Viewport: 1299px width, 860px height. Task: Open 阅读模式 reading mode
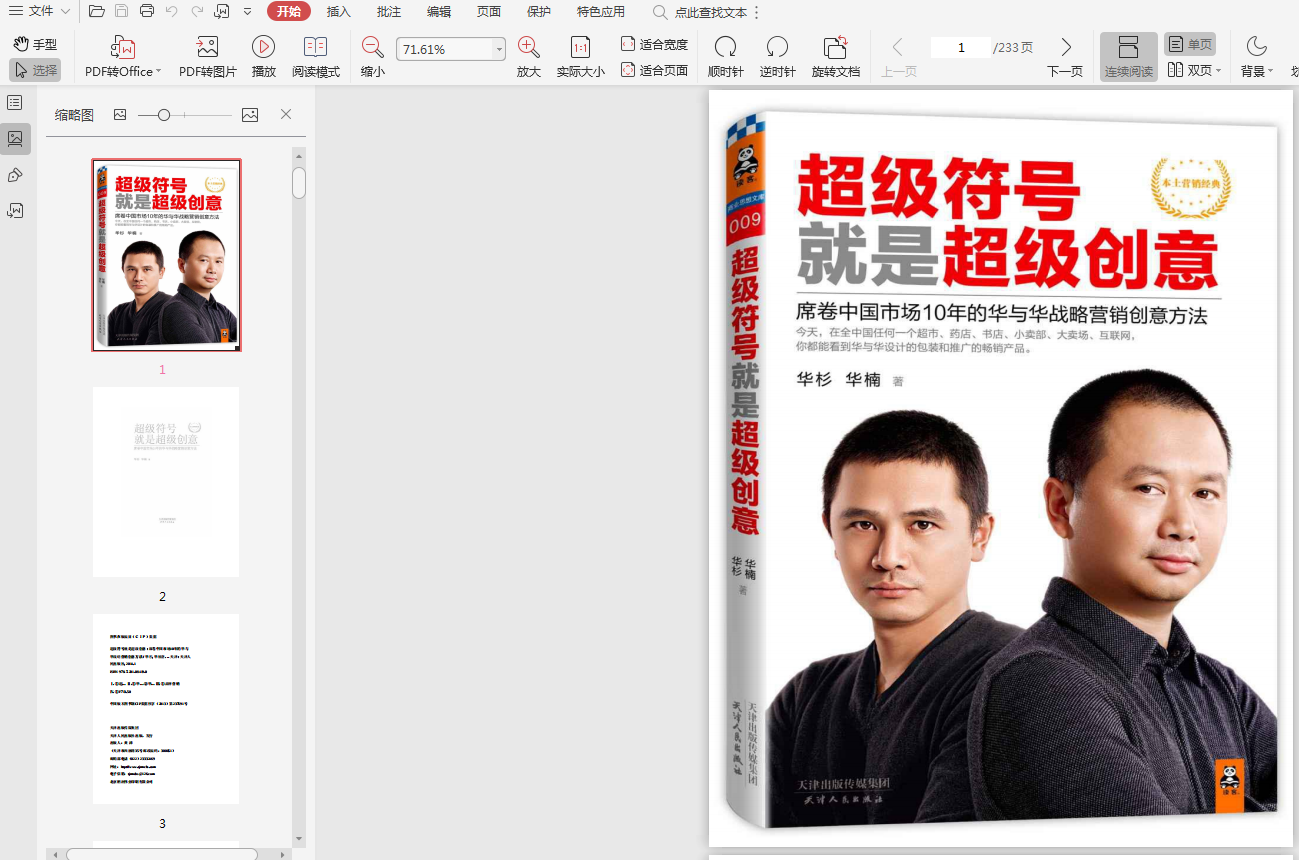pos(316,48)
